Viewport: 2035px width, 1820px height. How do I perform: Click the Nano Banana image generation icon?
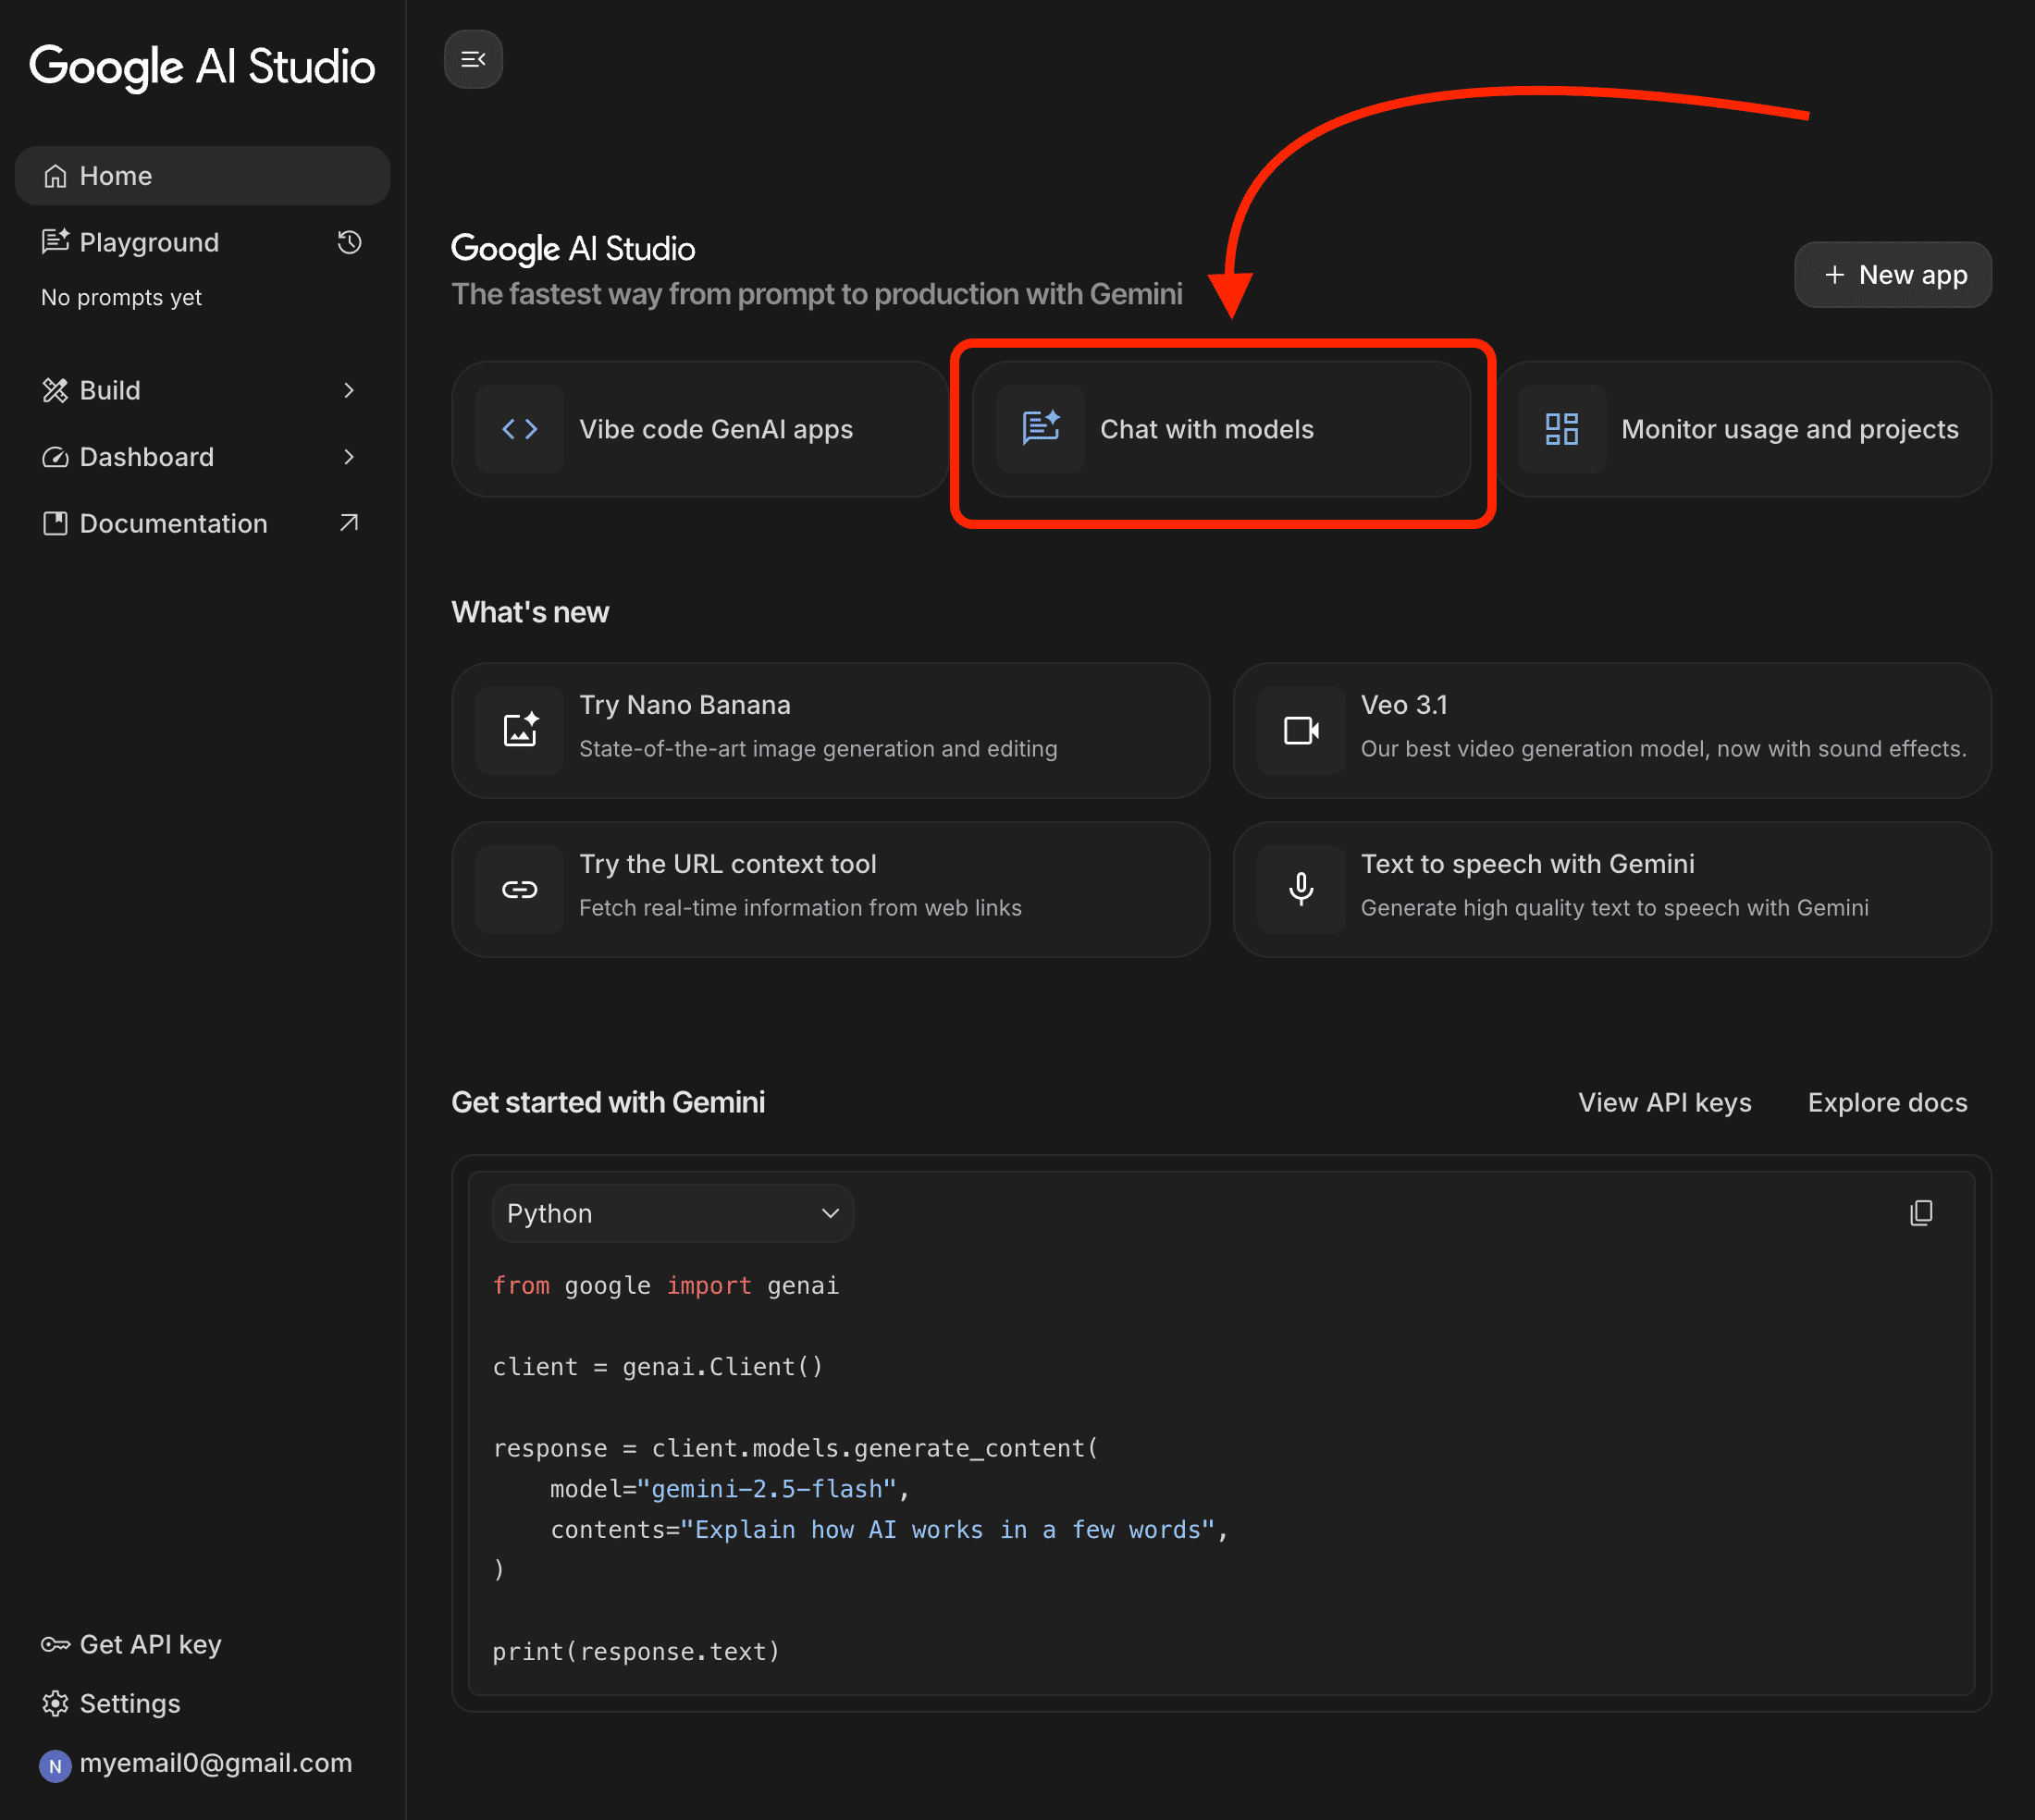pos(520,730)
